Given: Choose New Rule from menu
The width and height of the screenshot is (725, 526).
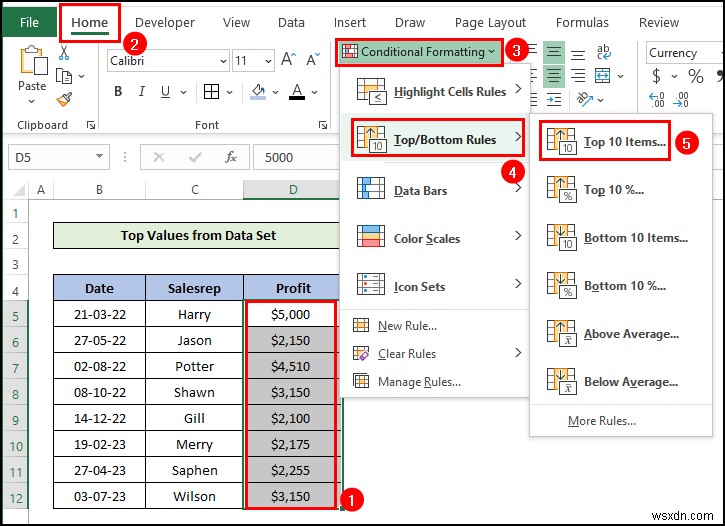Looking at the screenshot, I should pos(435,326).
